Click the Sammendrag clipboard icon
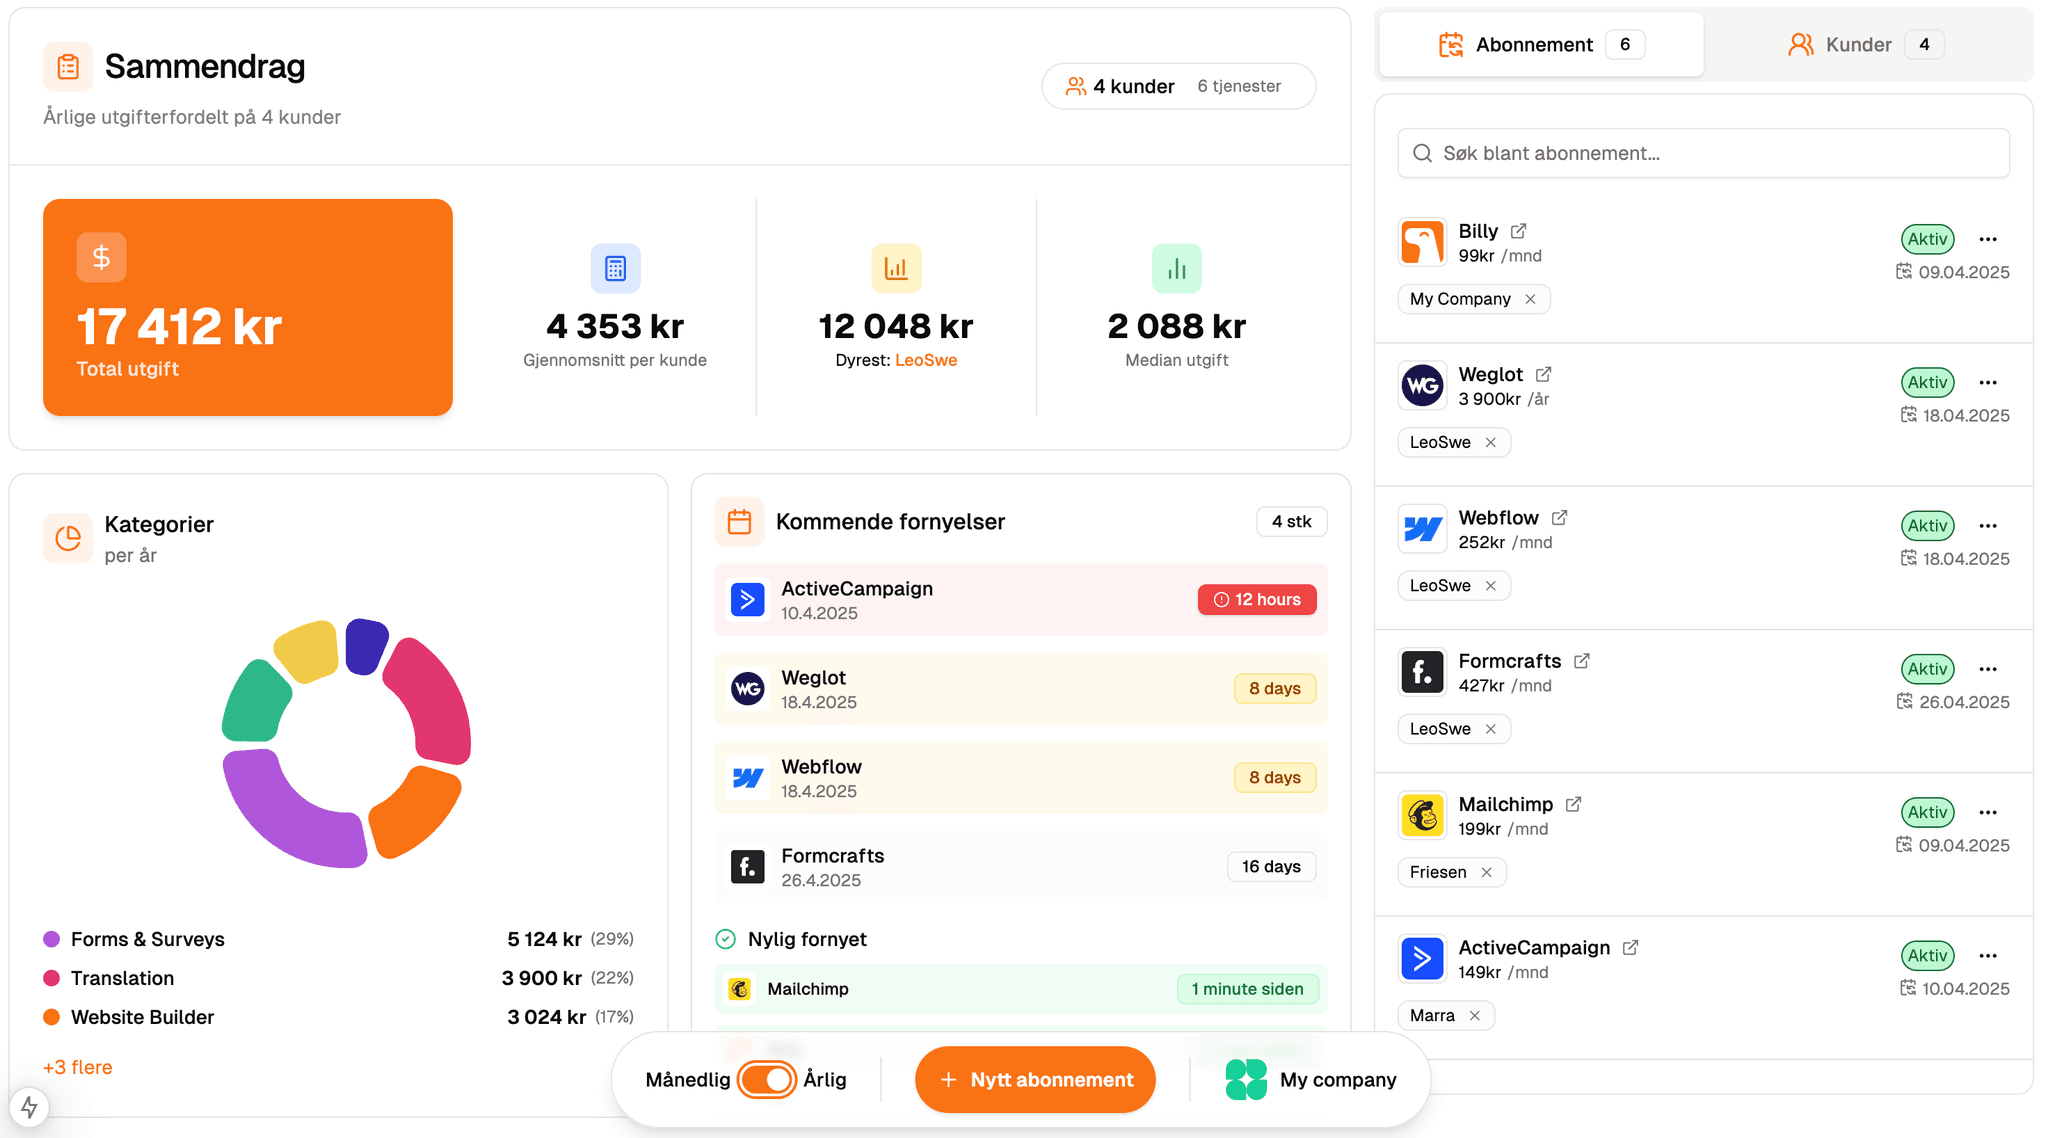This screenshot has height=1138, width=2048. (68, 67)
